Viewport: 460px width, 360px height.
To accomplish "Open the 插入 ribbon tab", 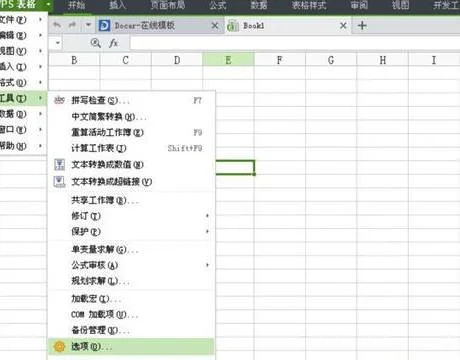I will (118, 5).
